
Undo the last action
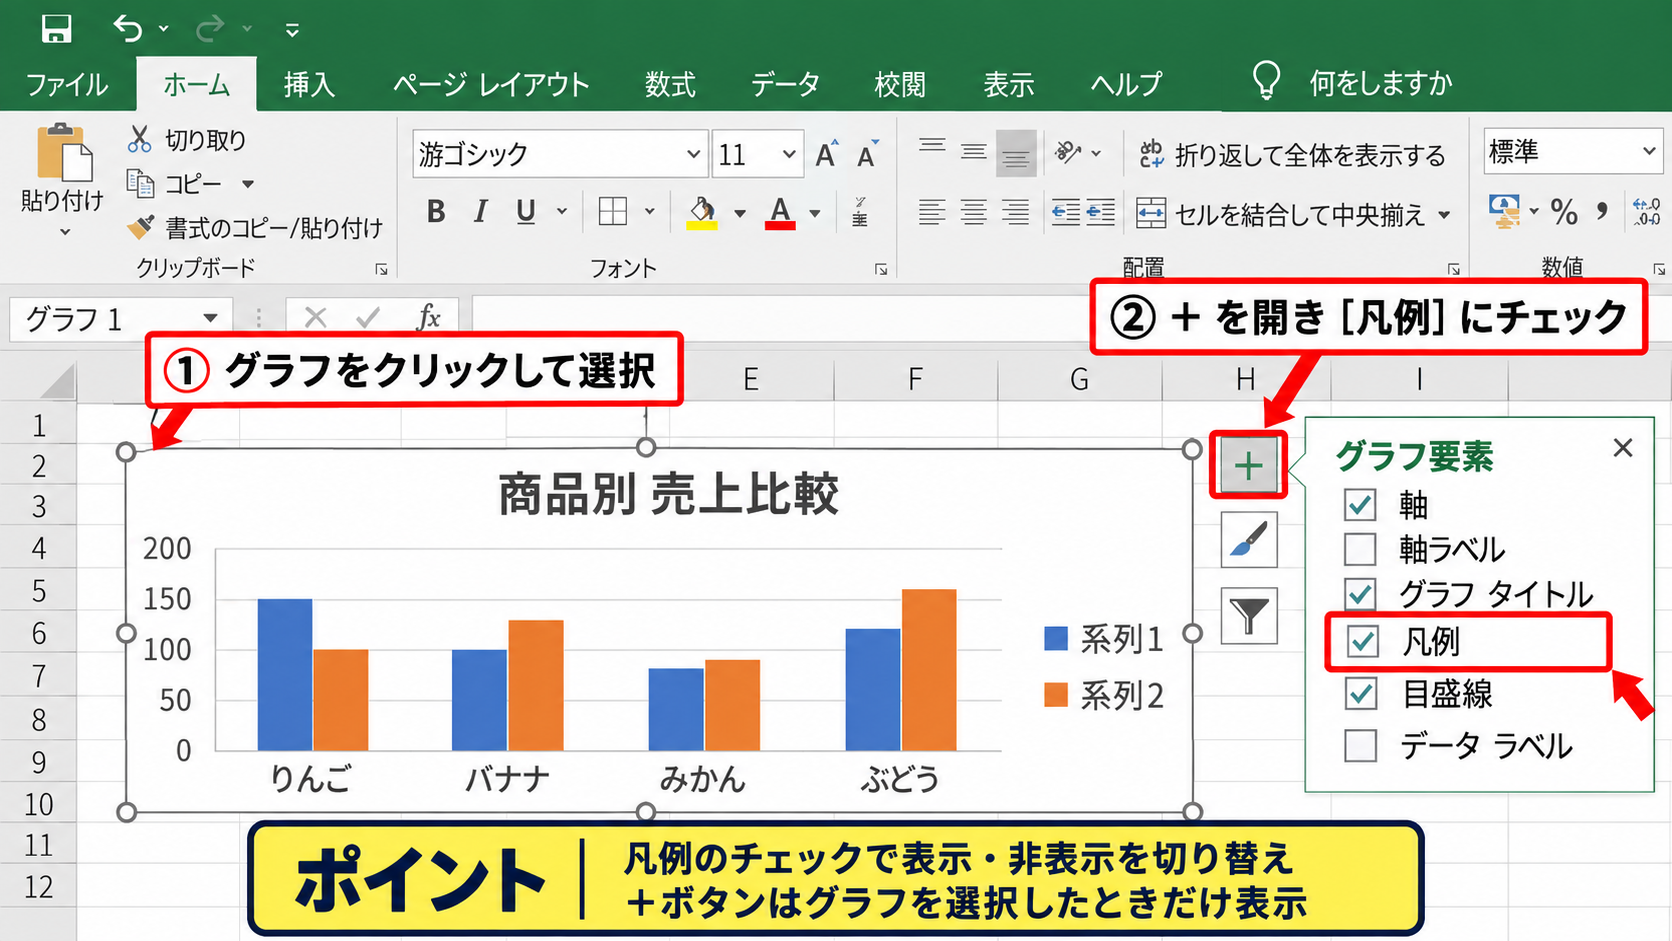click(x=128, y=28)
